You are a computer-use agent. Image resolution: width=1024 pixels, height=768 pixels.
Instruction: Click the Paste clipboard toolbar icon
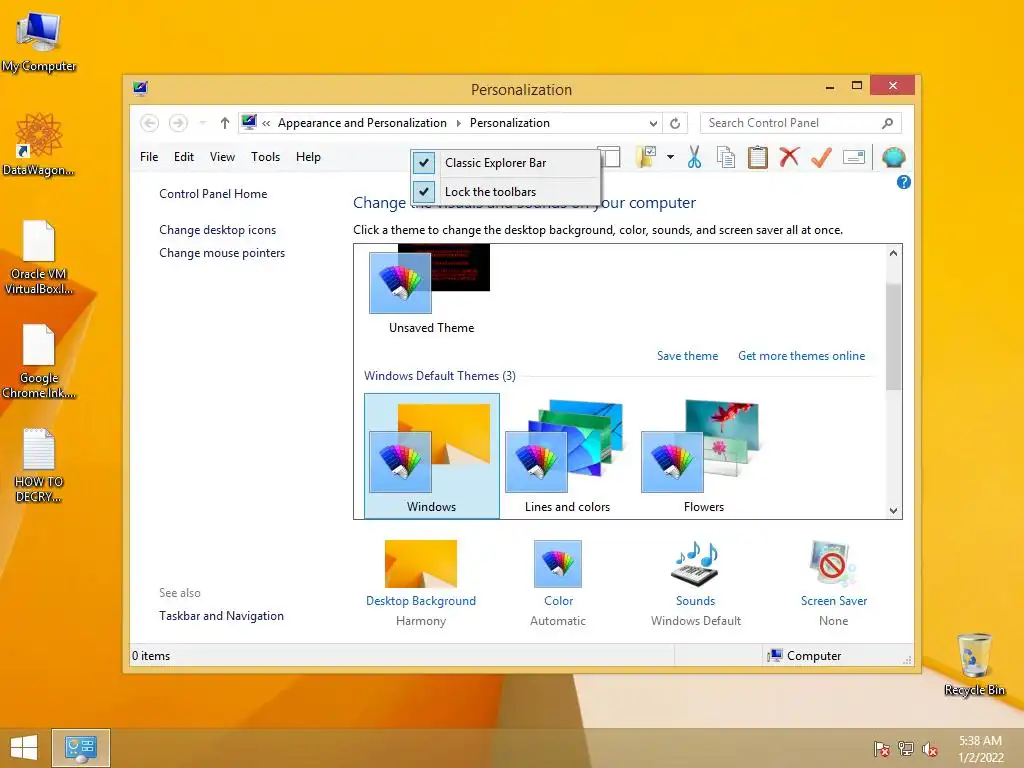(758, 157)
